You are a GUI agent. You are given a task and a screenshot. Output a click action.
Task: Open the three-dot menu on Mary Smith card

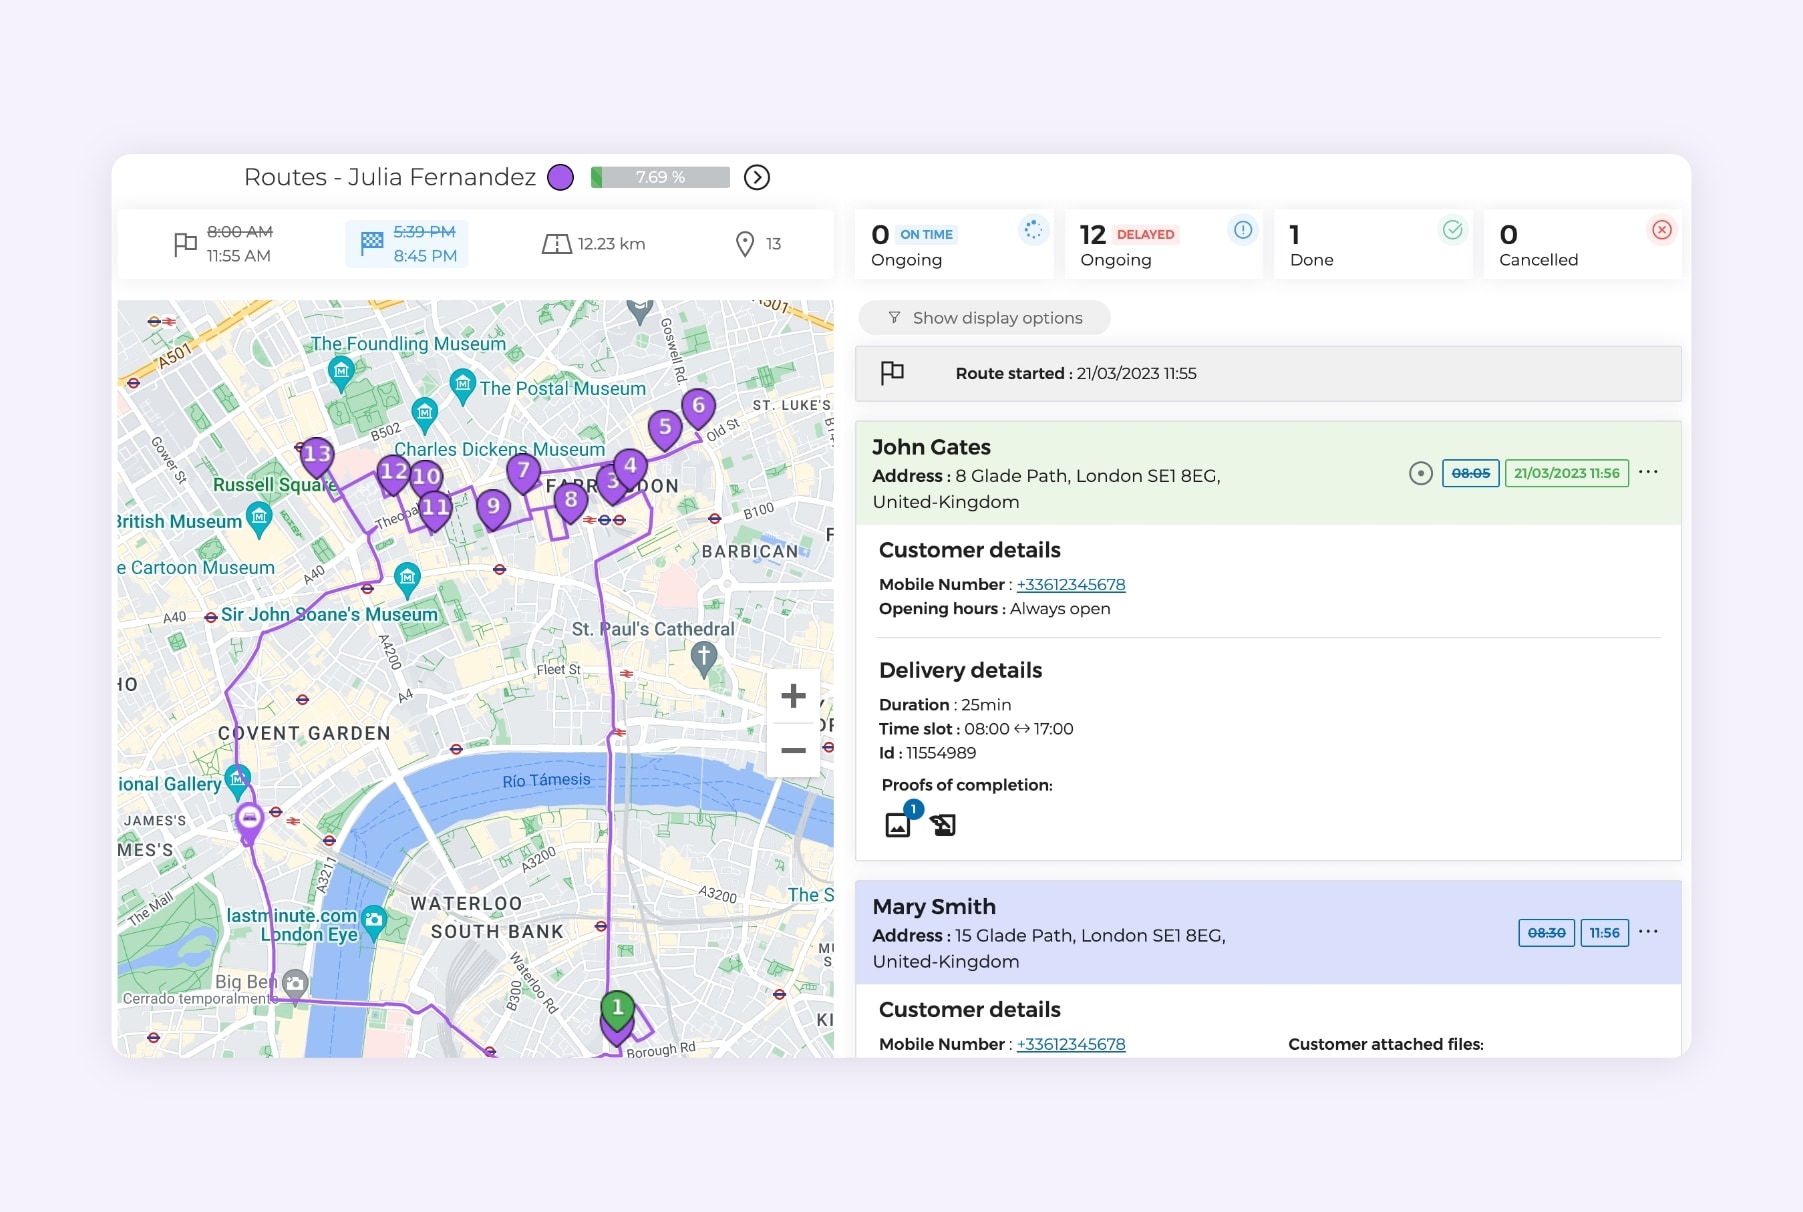[1649, 932]
